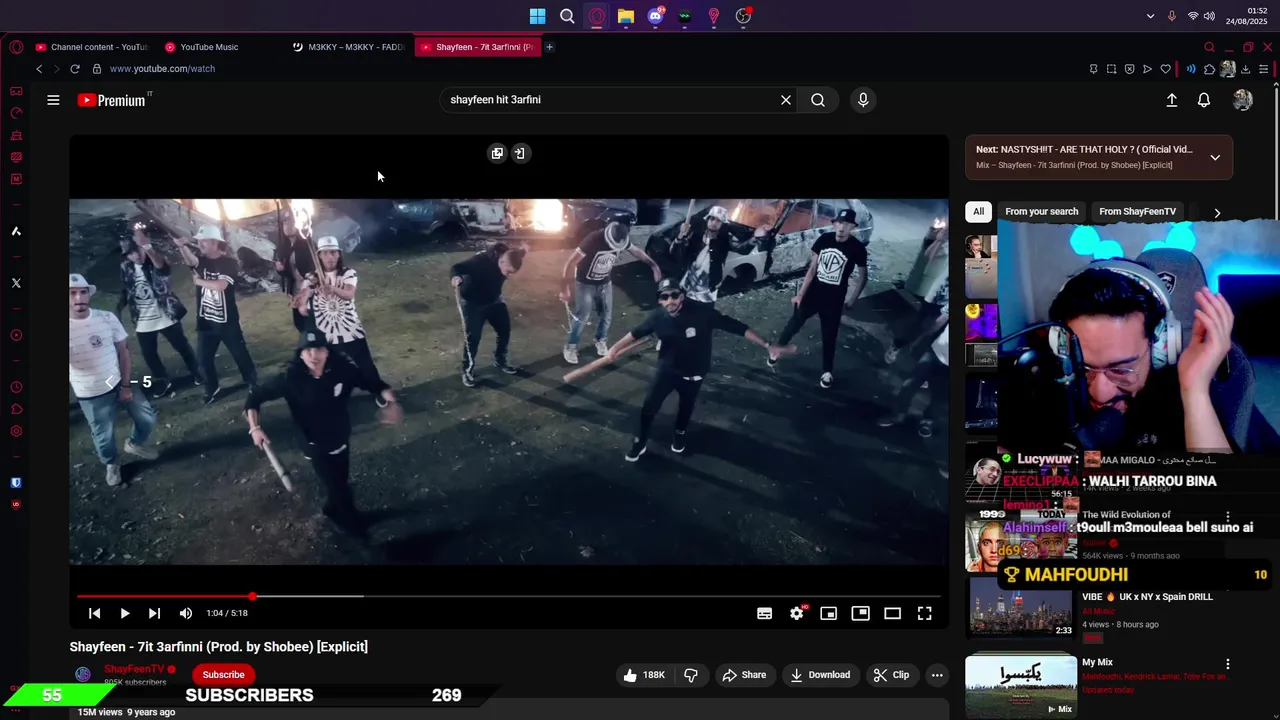
Task: Skip to previous video
Action: [94, 613]
